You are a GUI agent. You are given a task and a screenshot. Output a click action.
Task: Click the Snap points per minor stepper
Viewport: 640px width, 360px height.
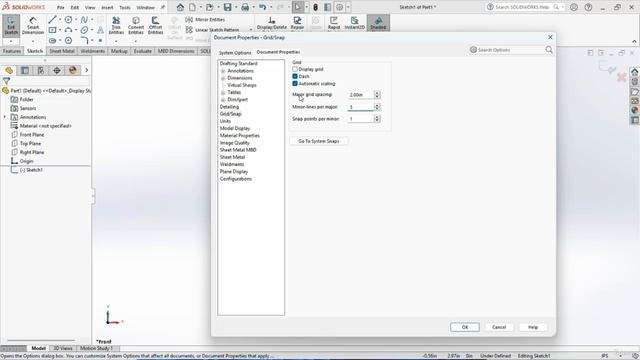click(x=377, y=119)
